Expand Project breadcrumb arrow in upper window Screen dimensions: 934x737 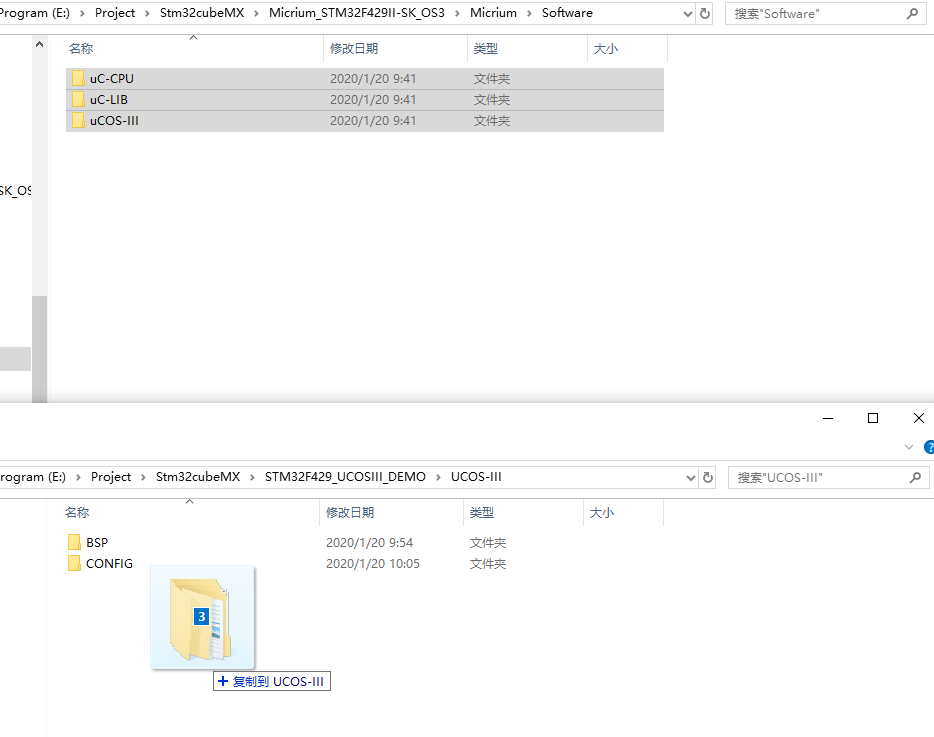[147, 13]
